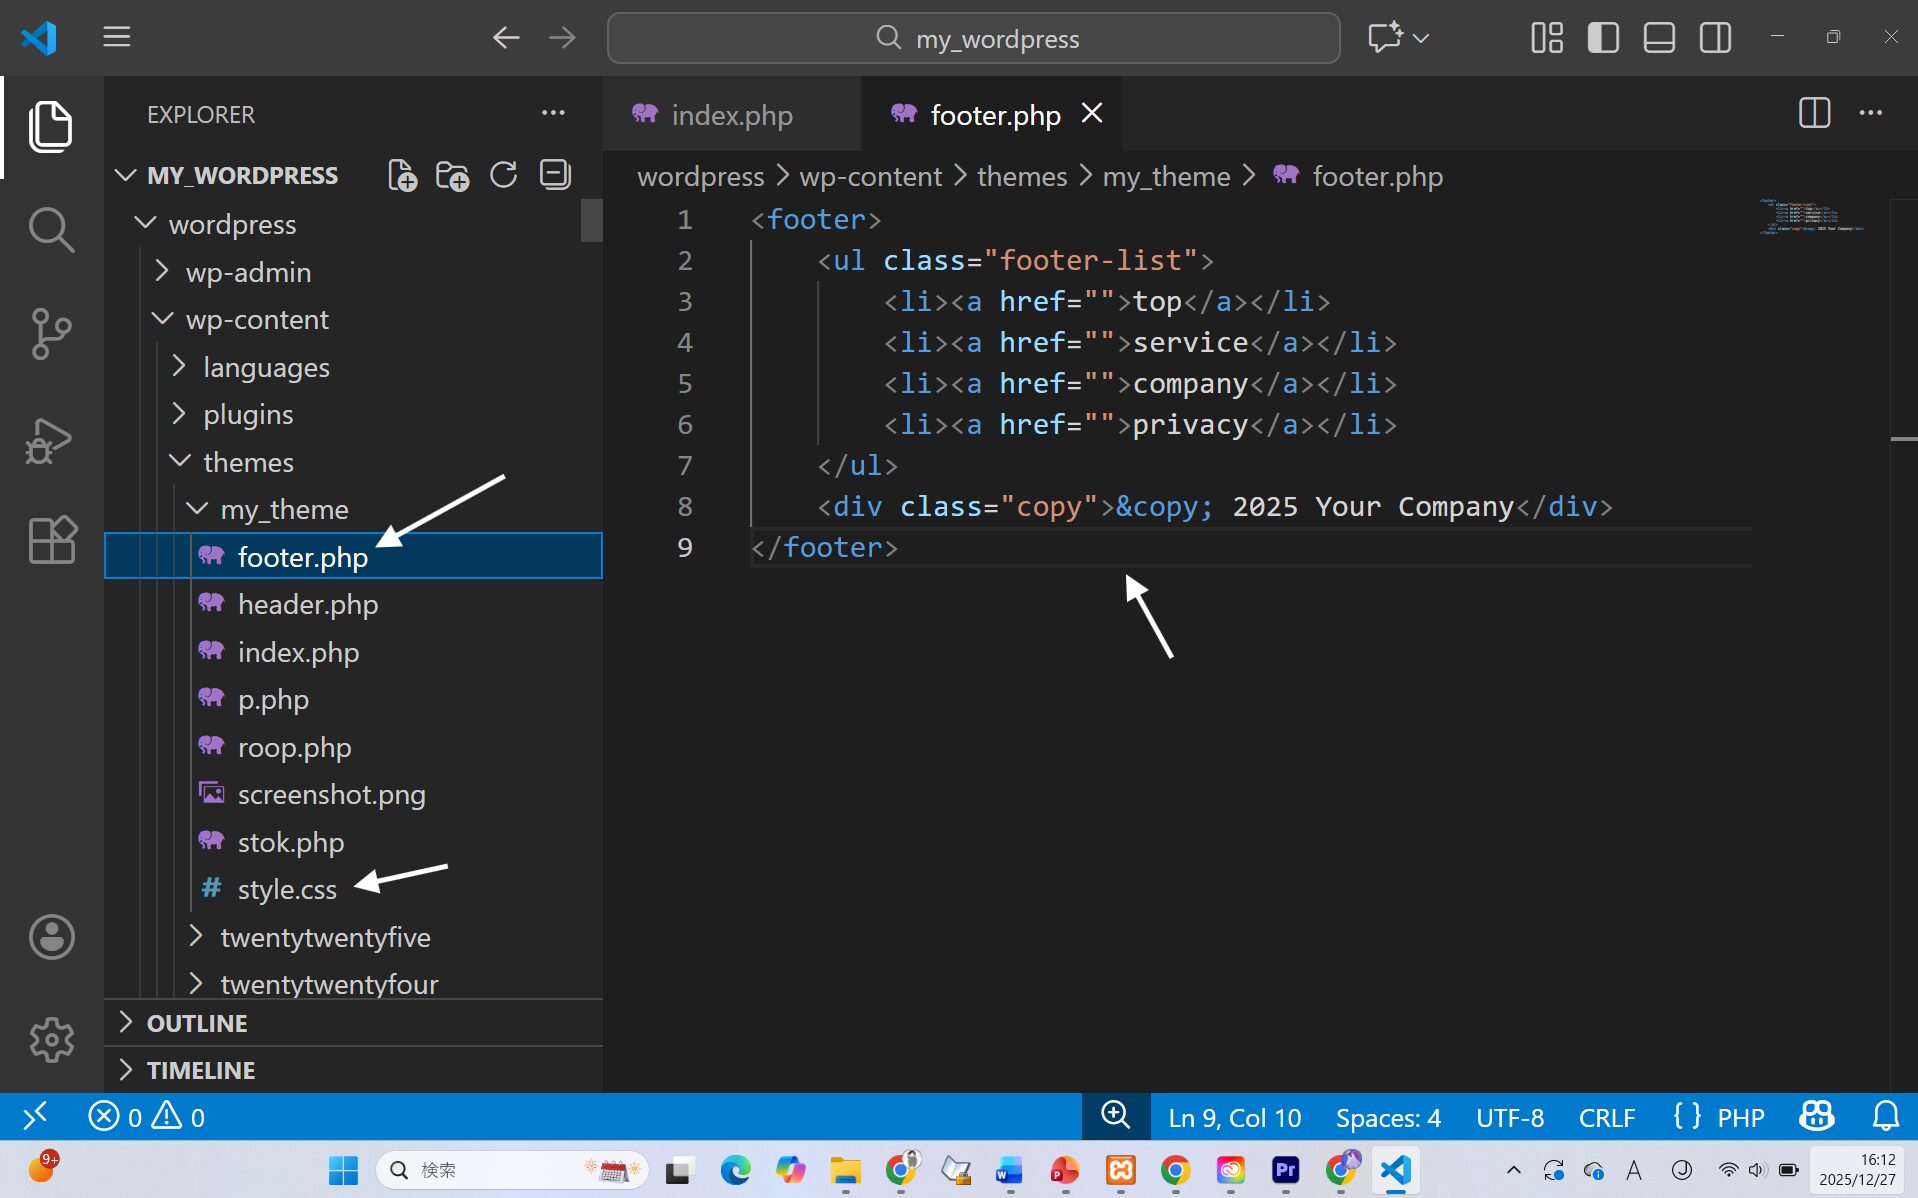Screen dimensions: 1918x1198
Task: Refresh the Explorer file tree
Action: (503, 175)
